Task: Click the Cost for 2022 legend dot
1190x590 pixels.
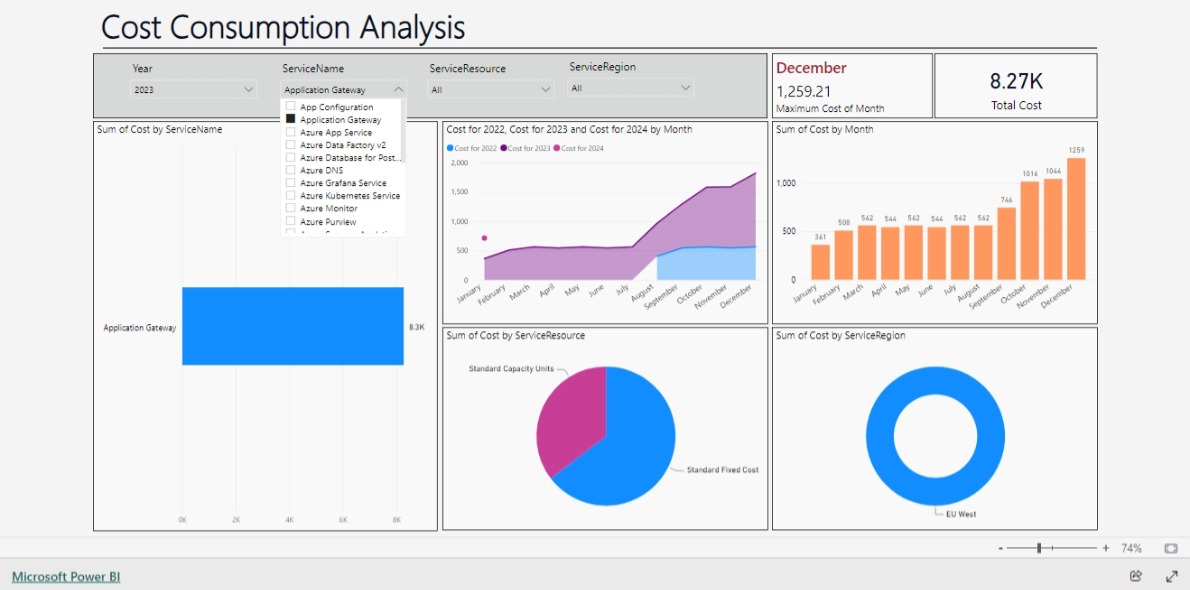Action: tap(450, 148)
